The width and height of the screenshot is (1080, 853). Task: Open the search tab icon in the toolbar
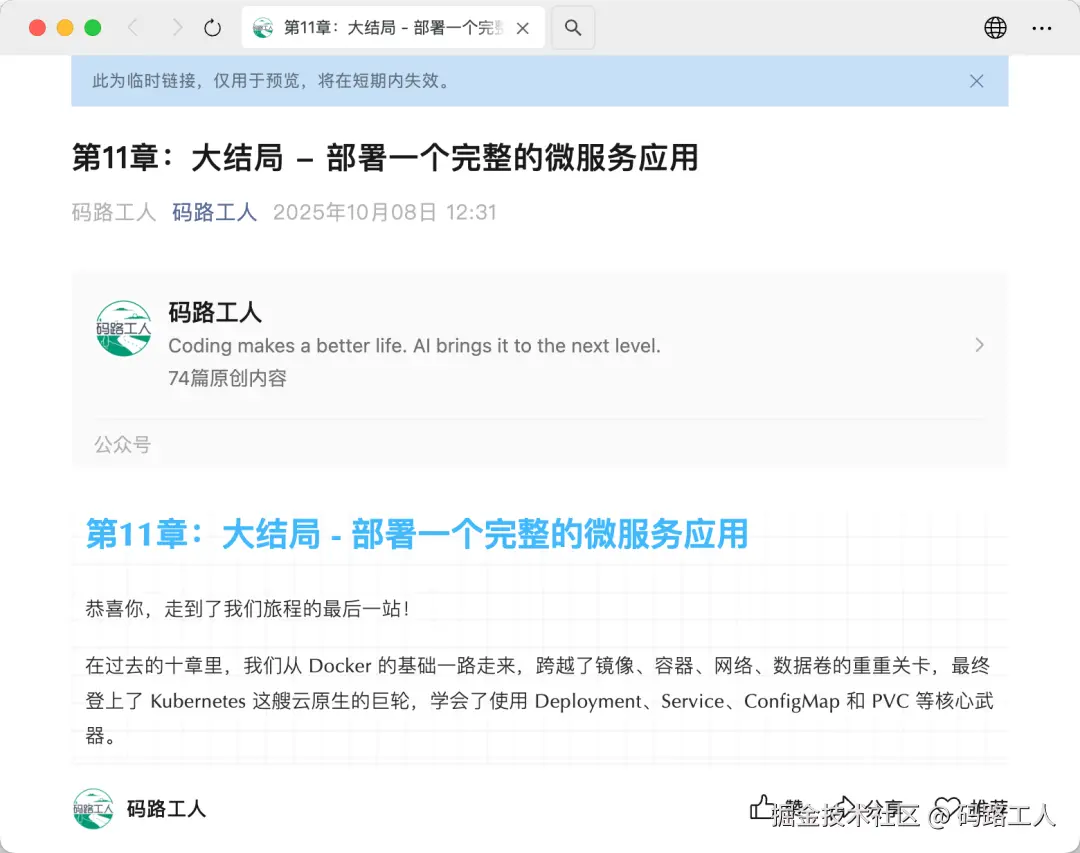pos(573,28)
